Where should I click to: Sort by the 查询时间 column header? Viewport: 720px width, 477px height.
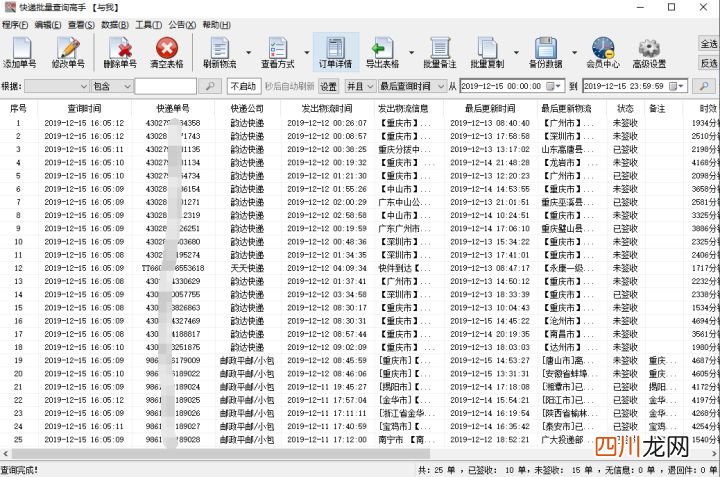(x=84, y=108)
